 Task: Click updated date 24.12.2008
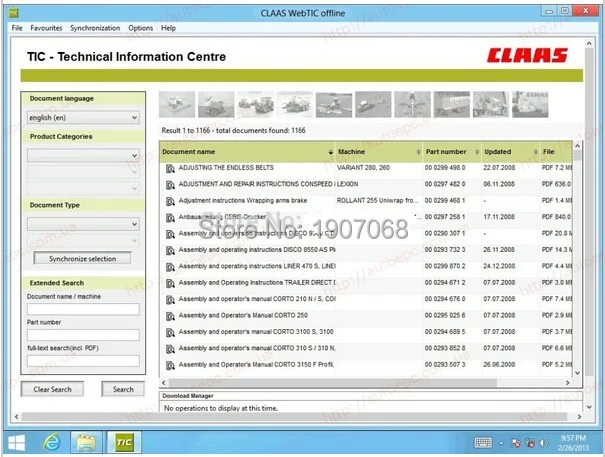point(499,266)
